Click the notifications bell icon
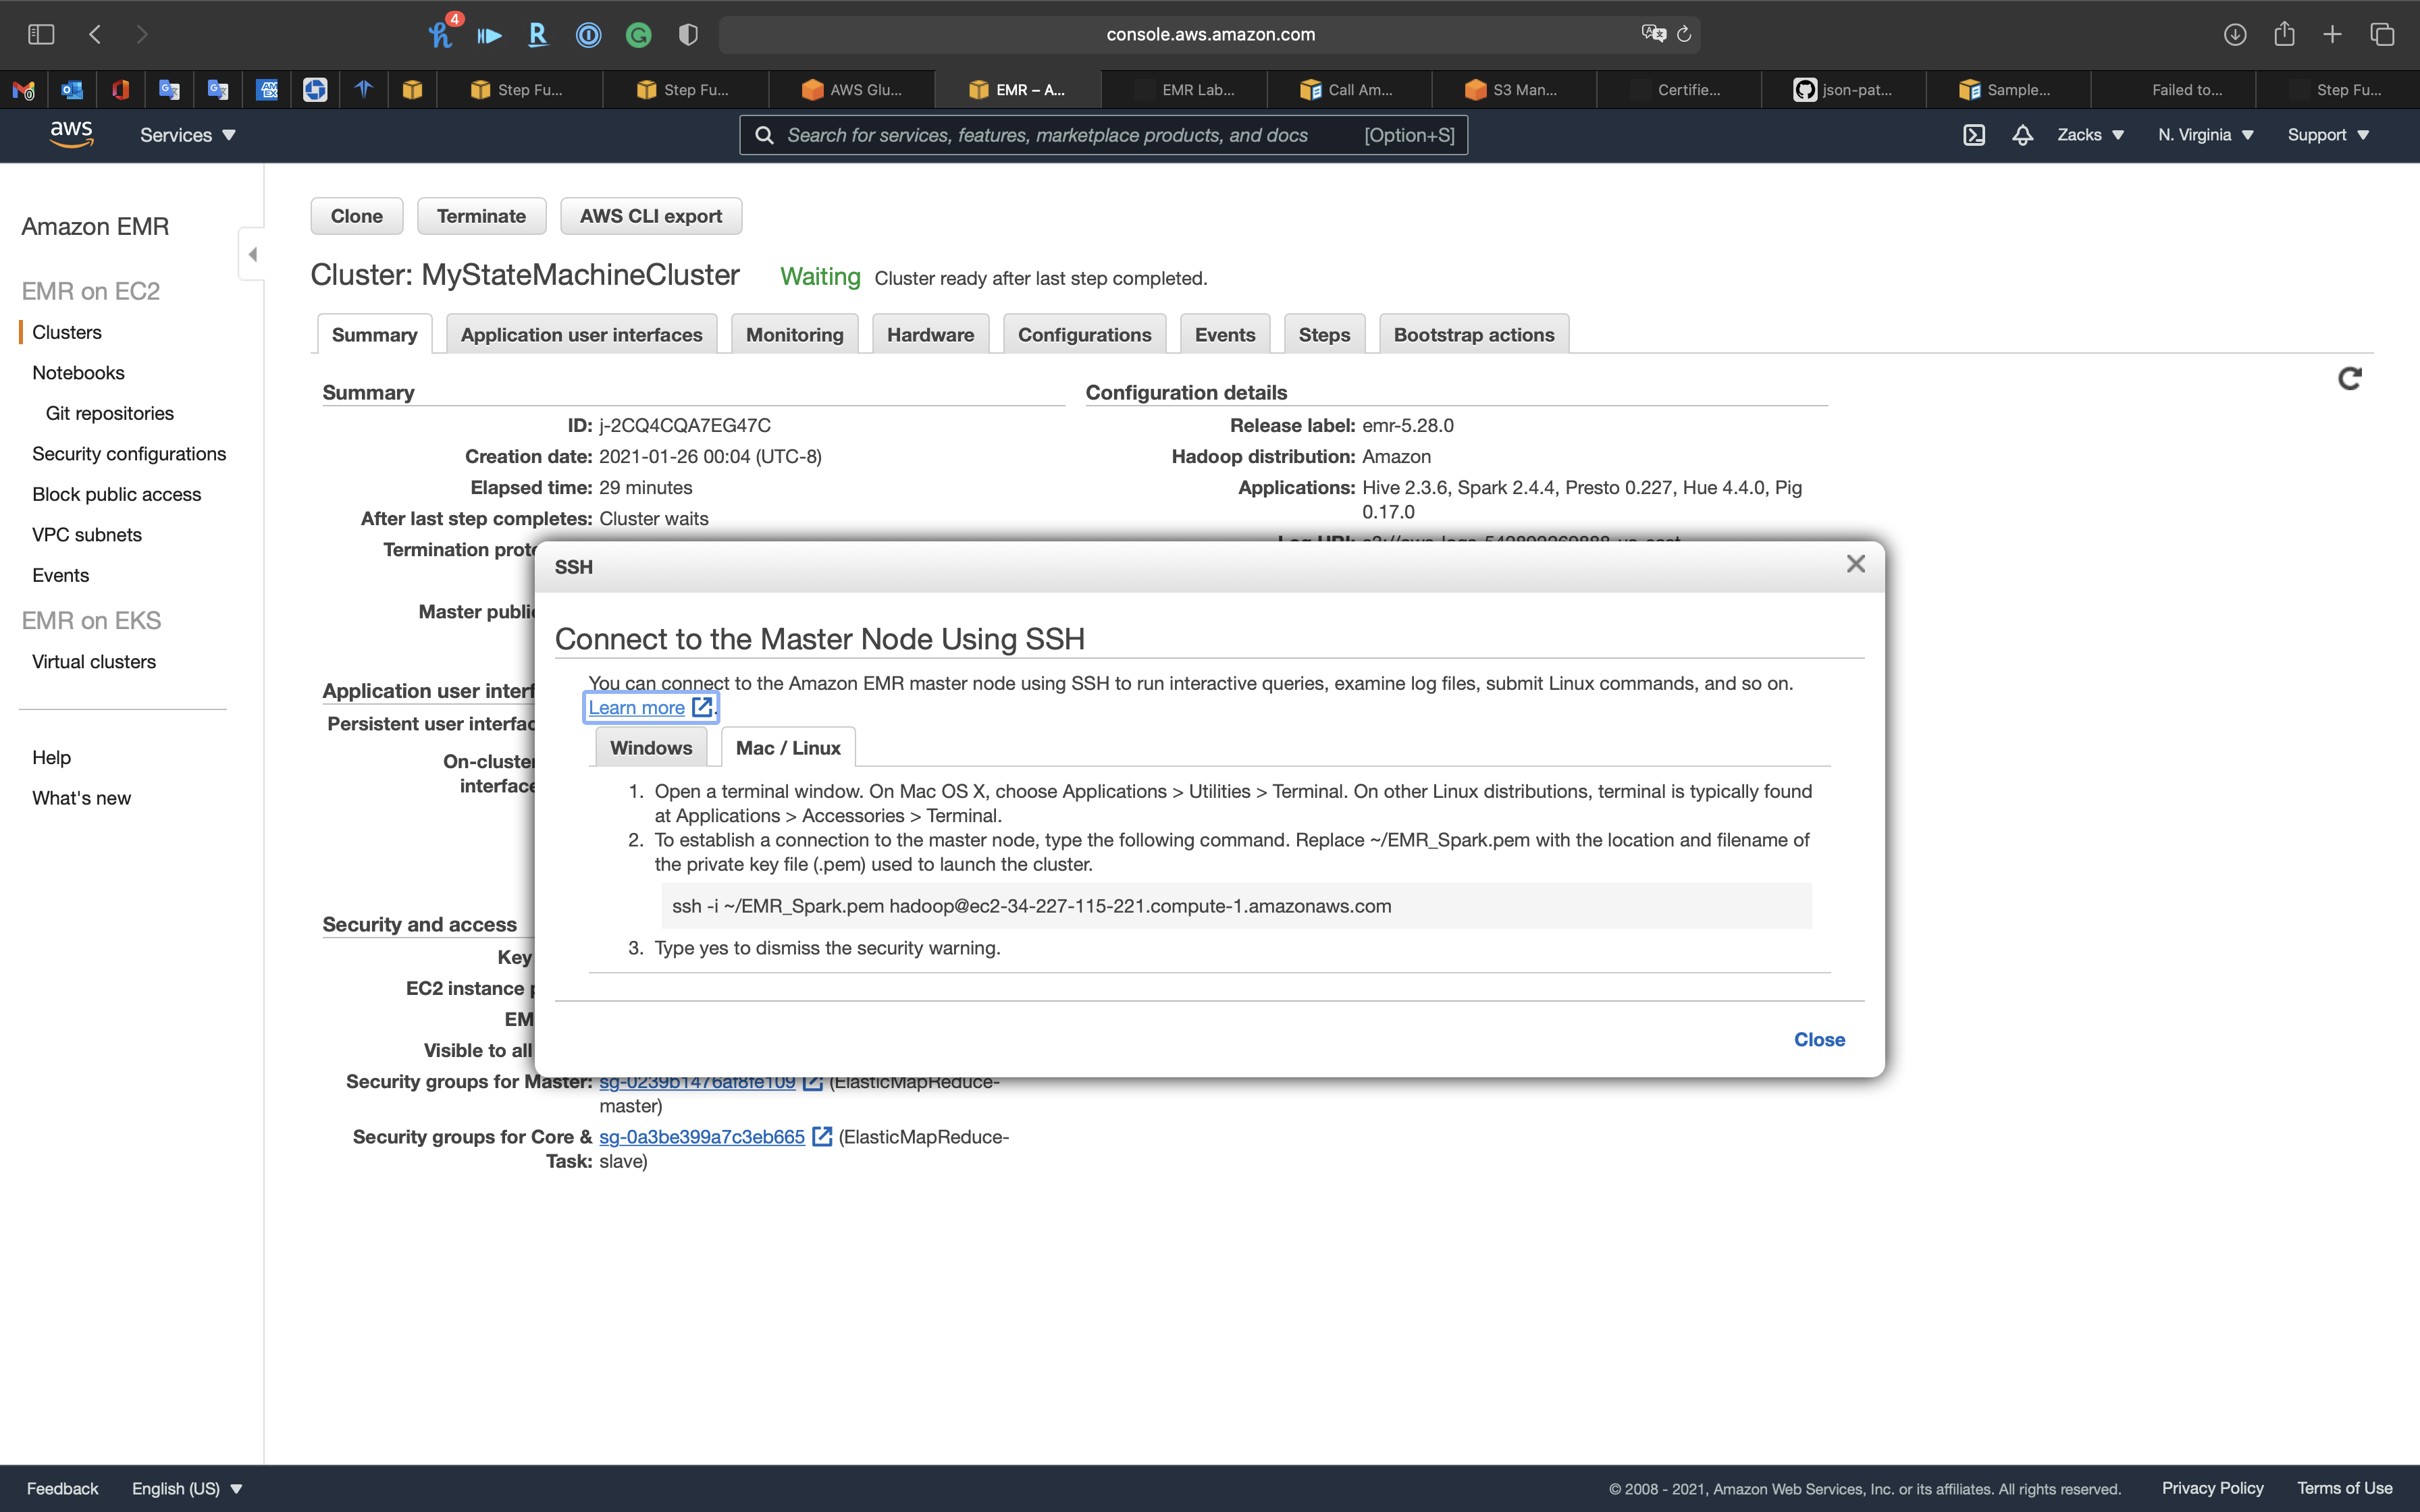The image size is (2420, 1512). (x=2022, y=135)
